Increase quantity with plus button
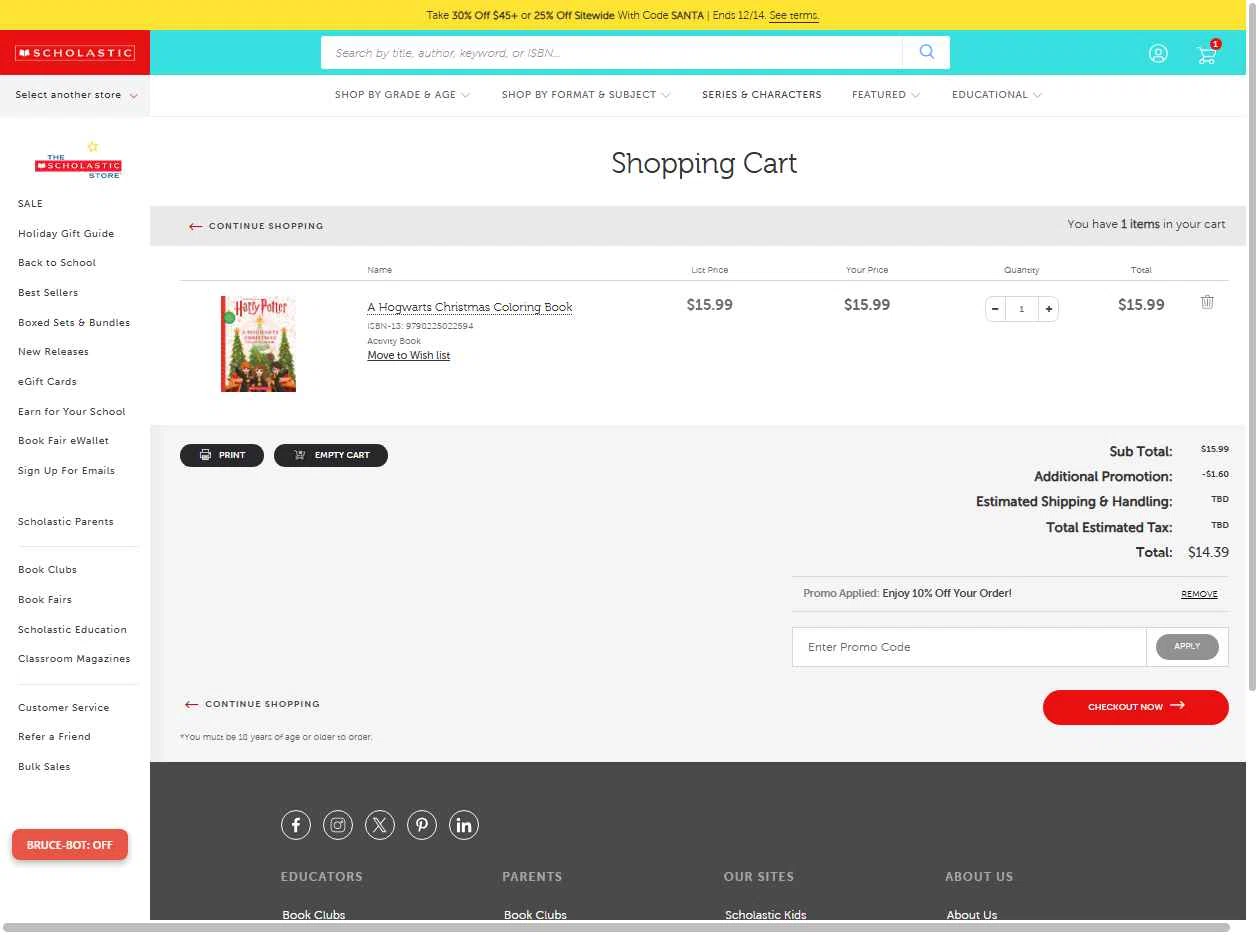This screenshot has width=1259, height=935. [1048, 309]
